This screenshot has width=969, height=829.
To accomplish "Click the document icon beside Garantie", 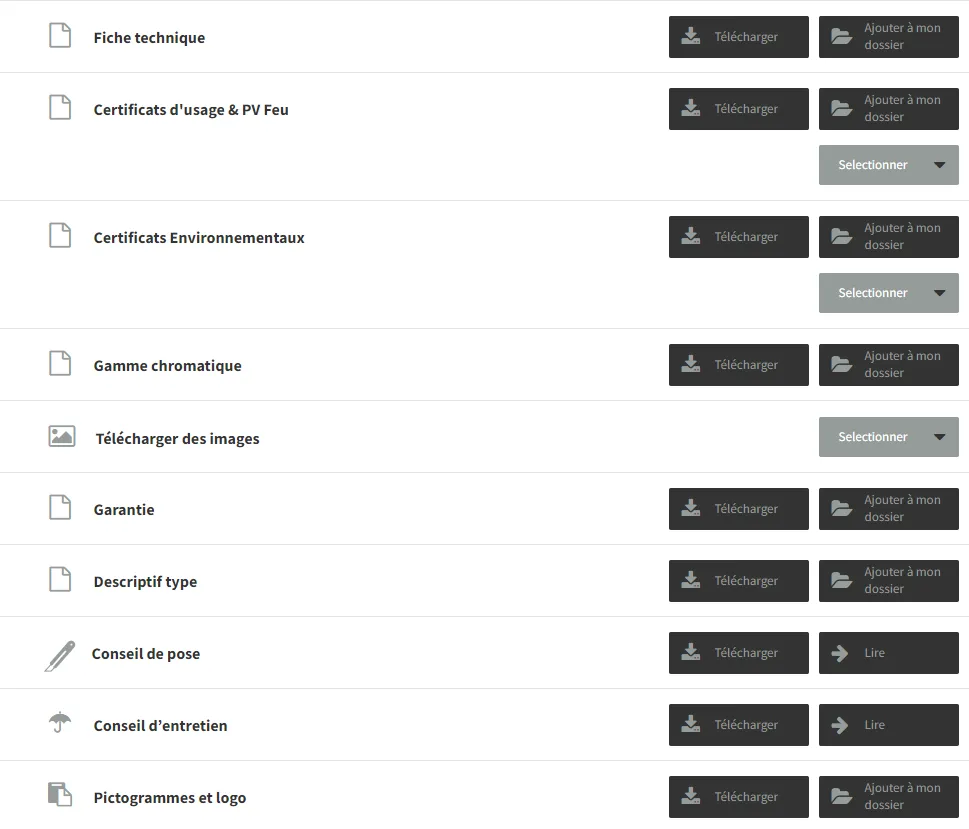I will 60,508.
